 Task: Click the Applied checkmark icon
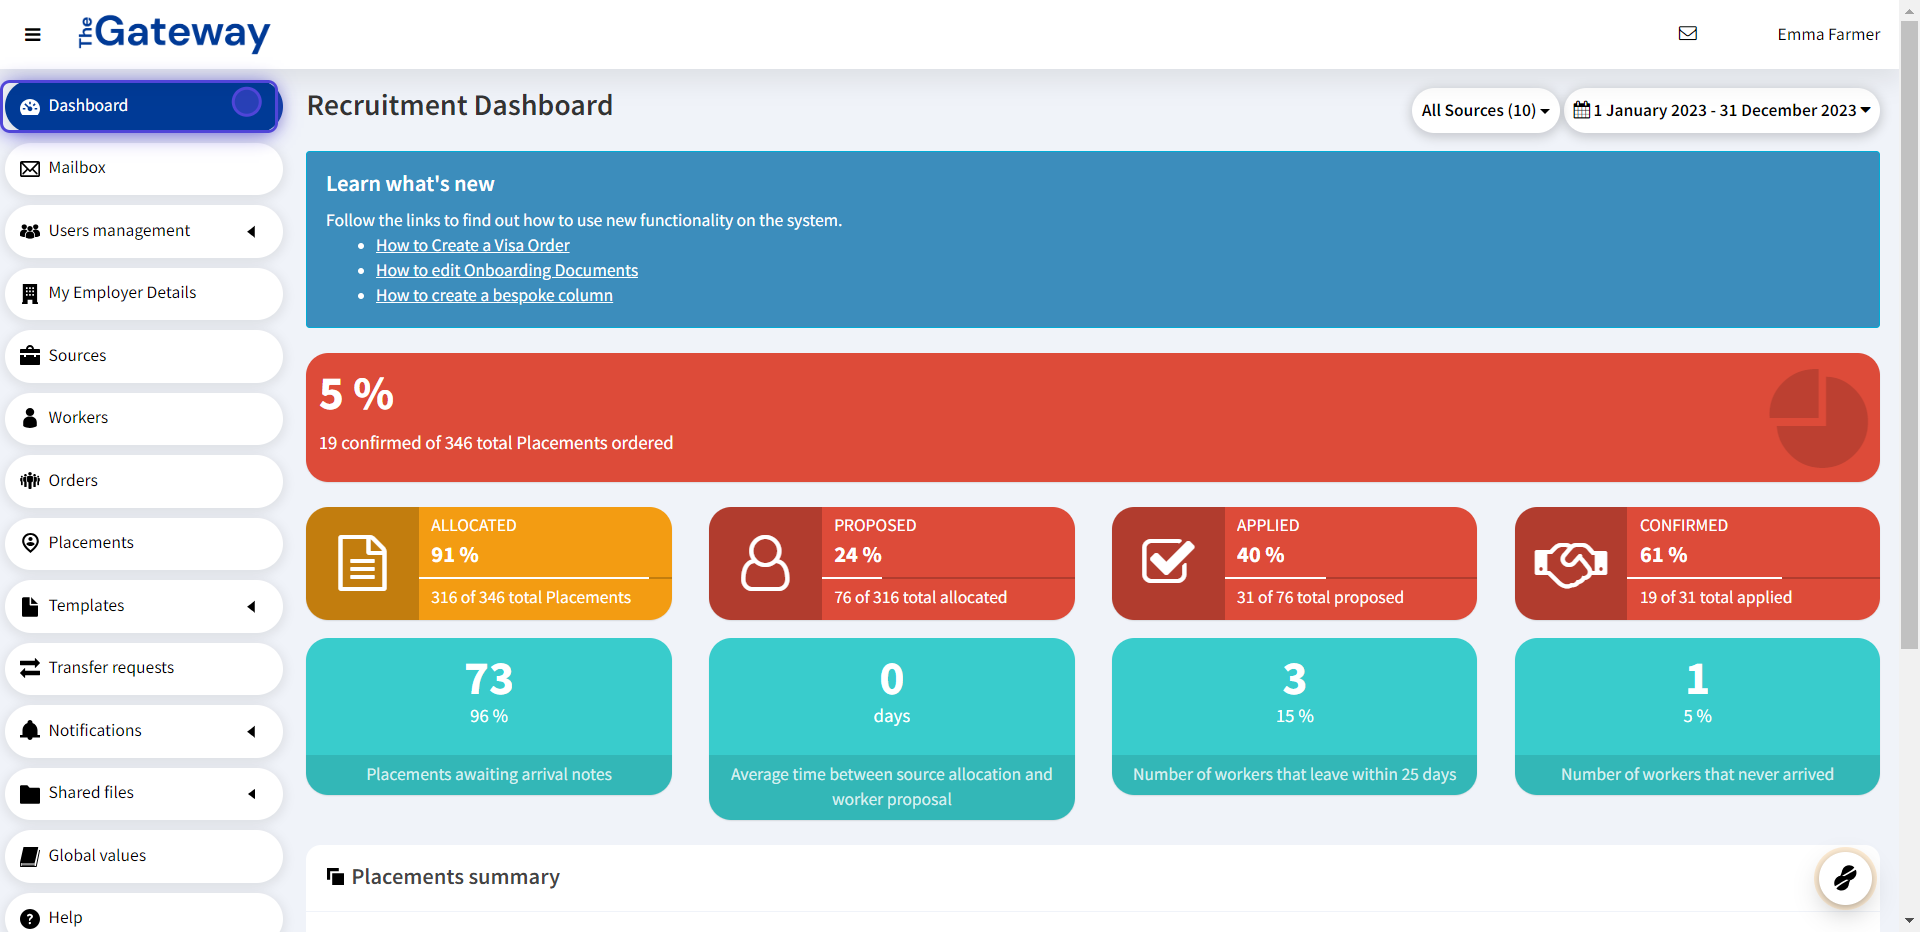[x=1168, y=561]
